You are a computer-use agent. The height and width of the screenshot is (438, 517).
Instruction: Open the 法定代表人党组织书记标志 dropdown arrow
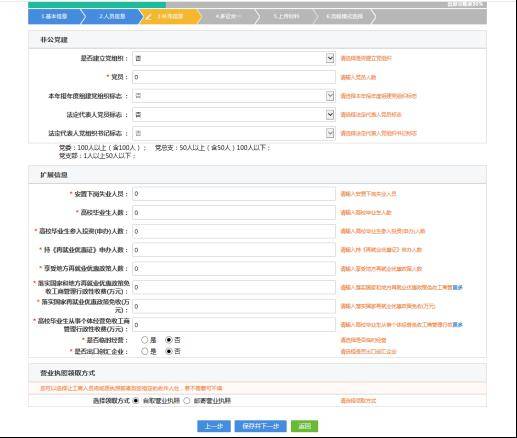point(330,133)
